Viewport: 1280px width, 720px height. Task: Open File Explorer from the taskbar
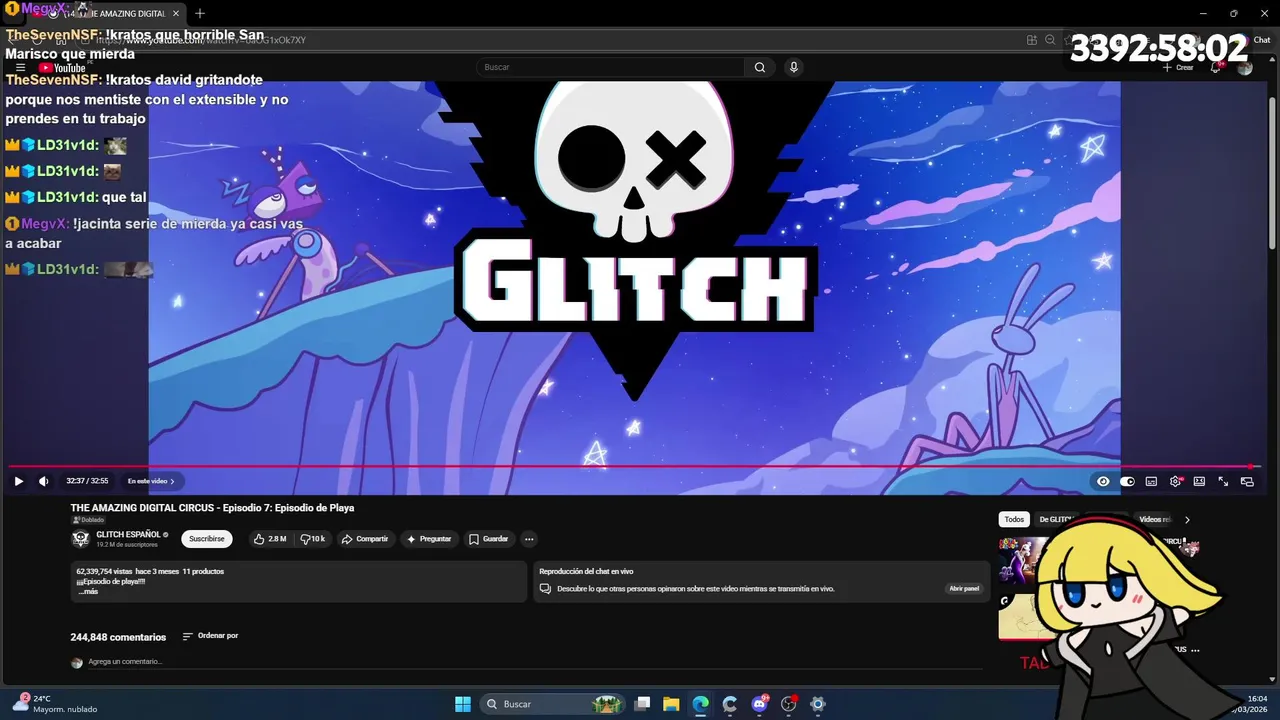[x=671, y=704]
